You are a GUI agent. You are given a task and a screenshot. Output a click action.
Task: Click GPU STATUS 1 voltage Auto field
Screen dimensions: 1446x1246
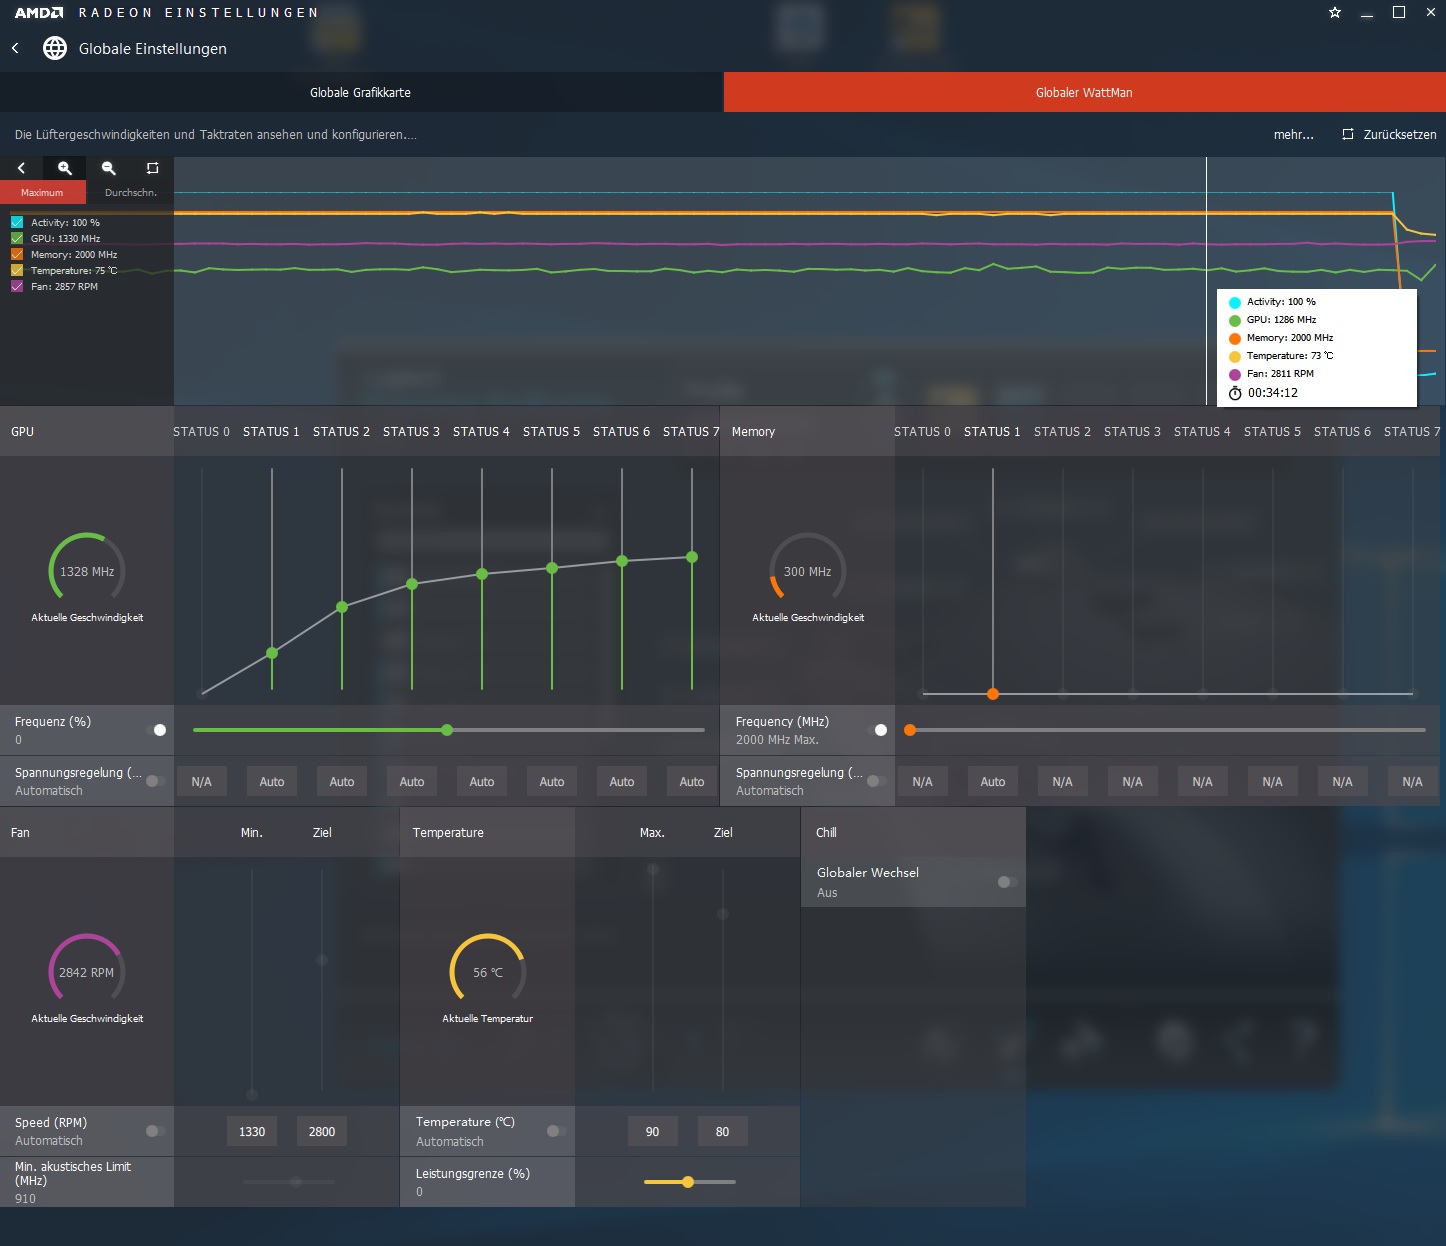click(272, 782)
